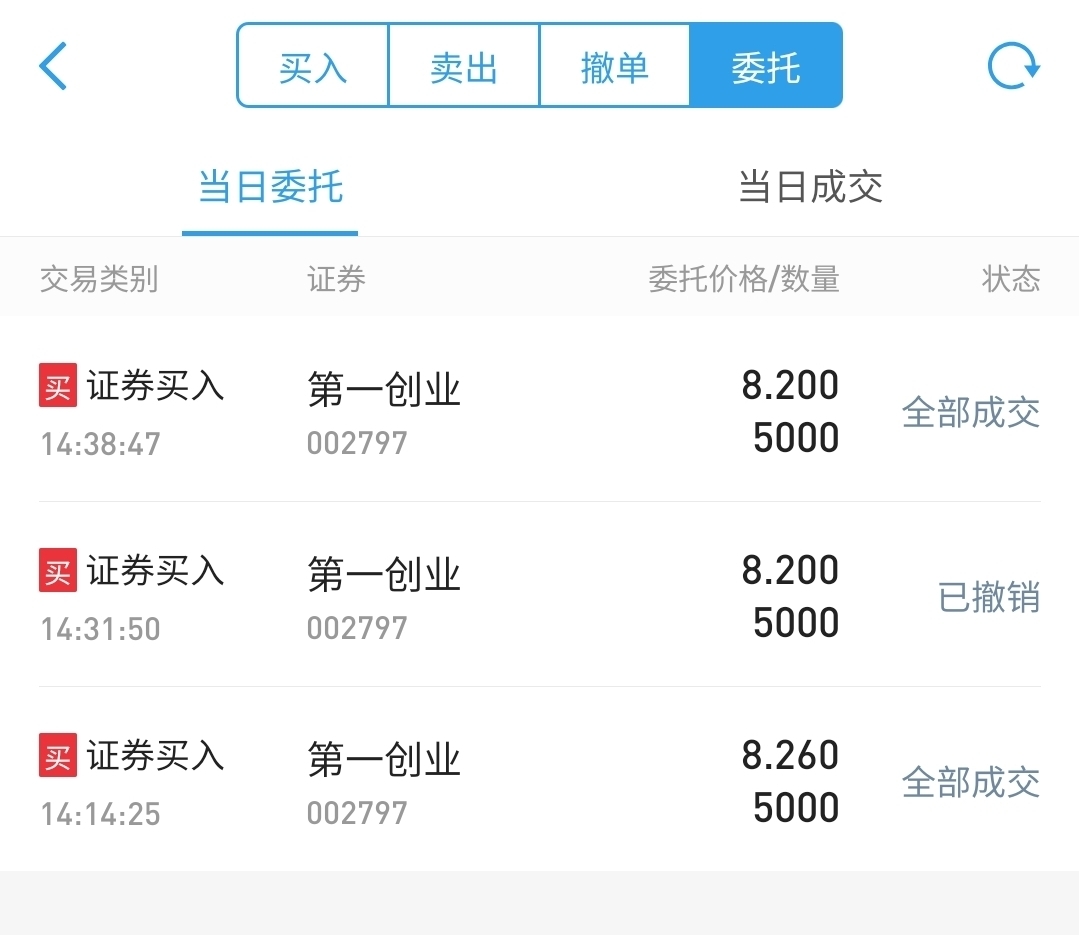Tap the refresh icon

1013,66
